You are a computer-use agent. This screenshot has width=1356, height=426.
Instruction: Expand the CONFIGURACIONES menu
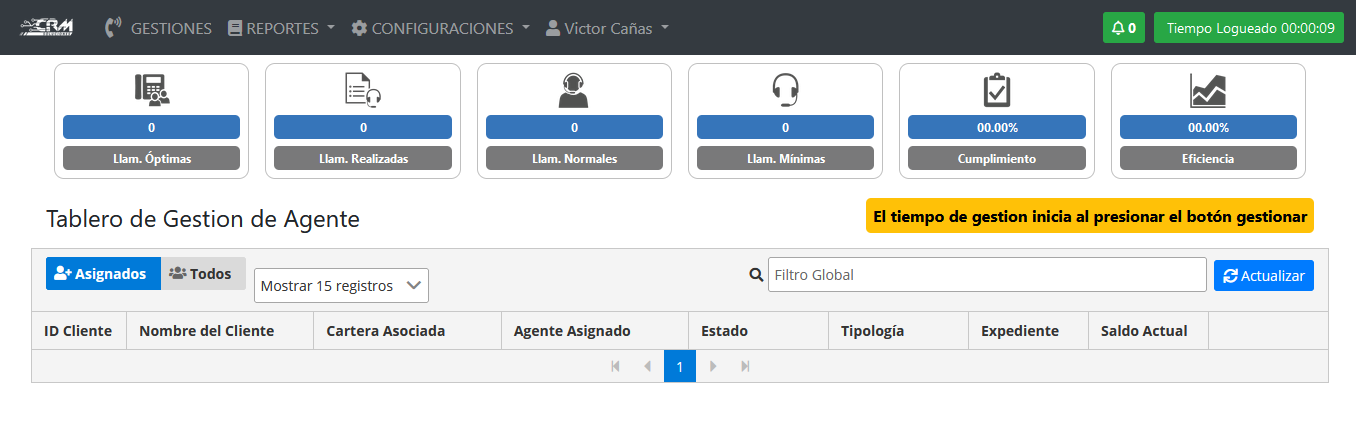(440, 28)
